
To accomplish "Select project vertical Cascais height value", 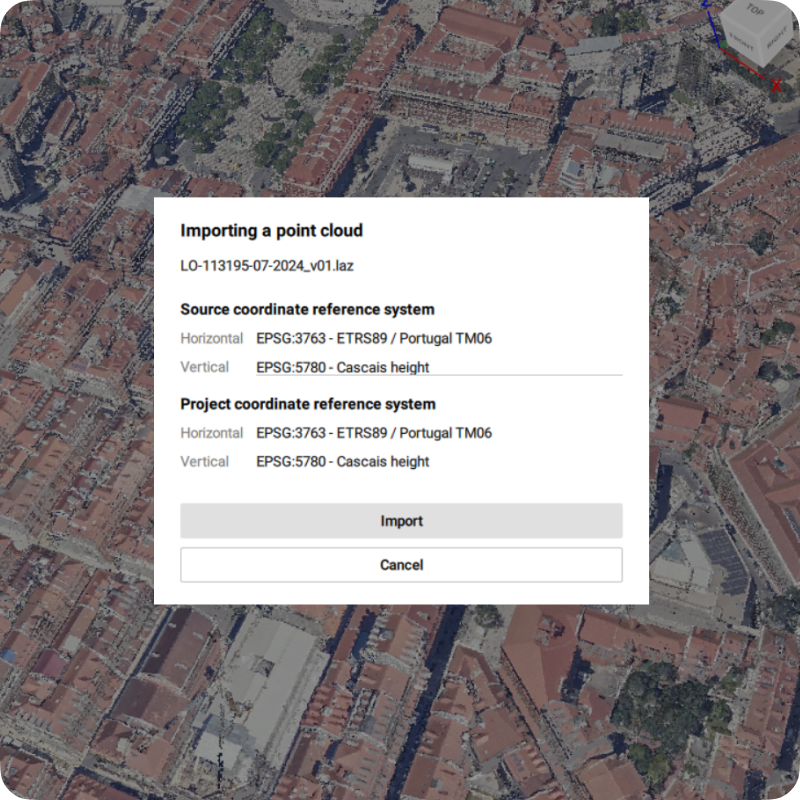I will coord(342,461).
